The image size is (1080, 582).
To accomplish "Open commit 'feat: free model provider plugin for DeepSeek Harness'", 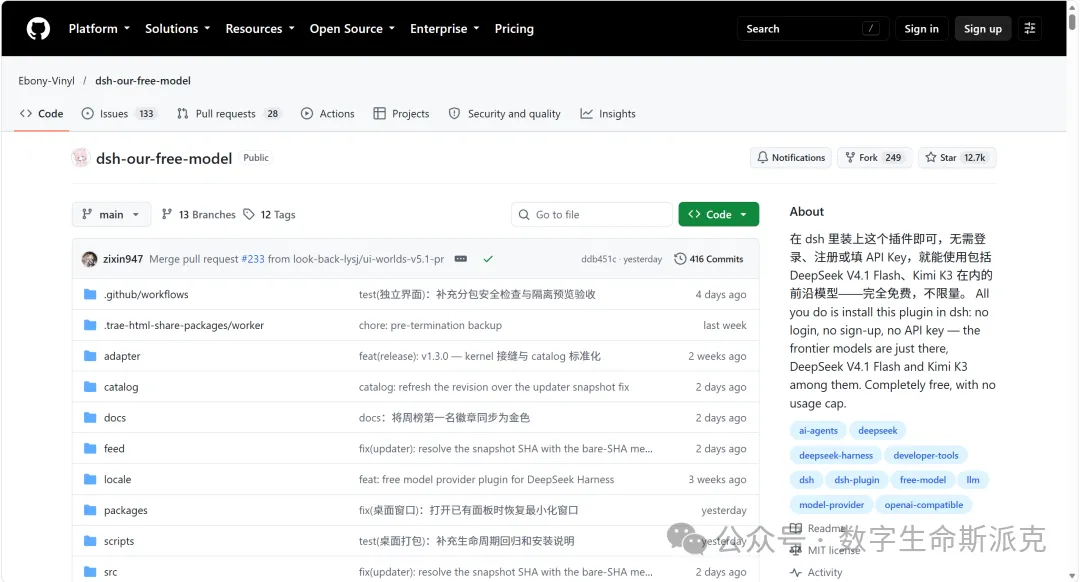I will 486,479.
